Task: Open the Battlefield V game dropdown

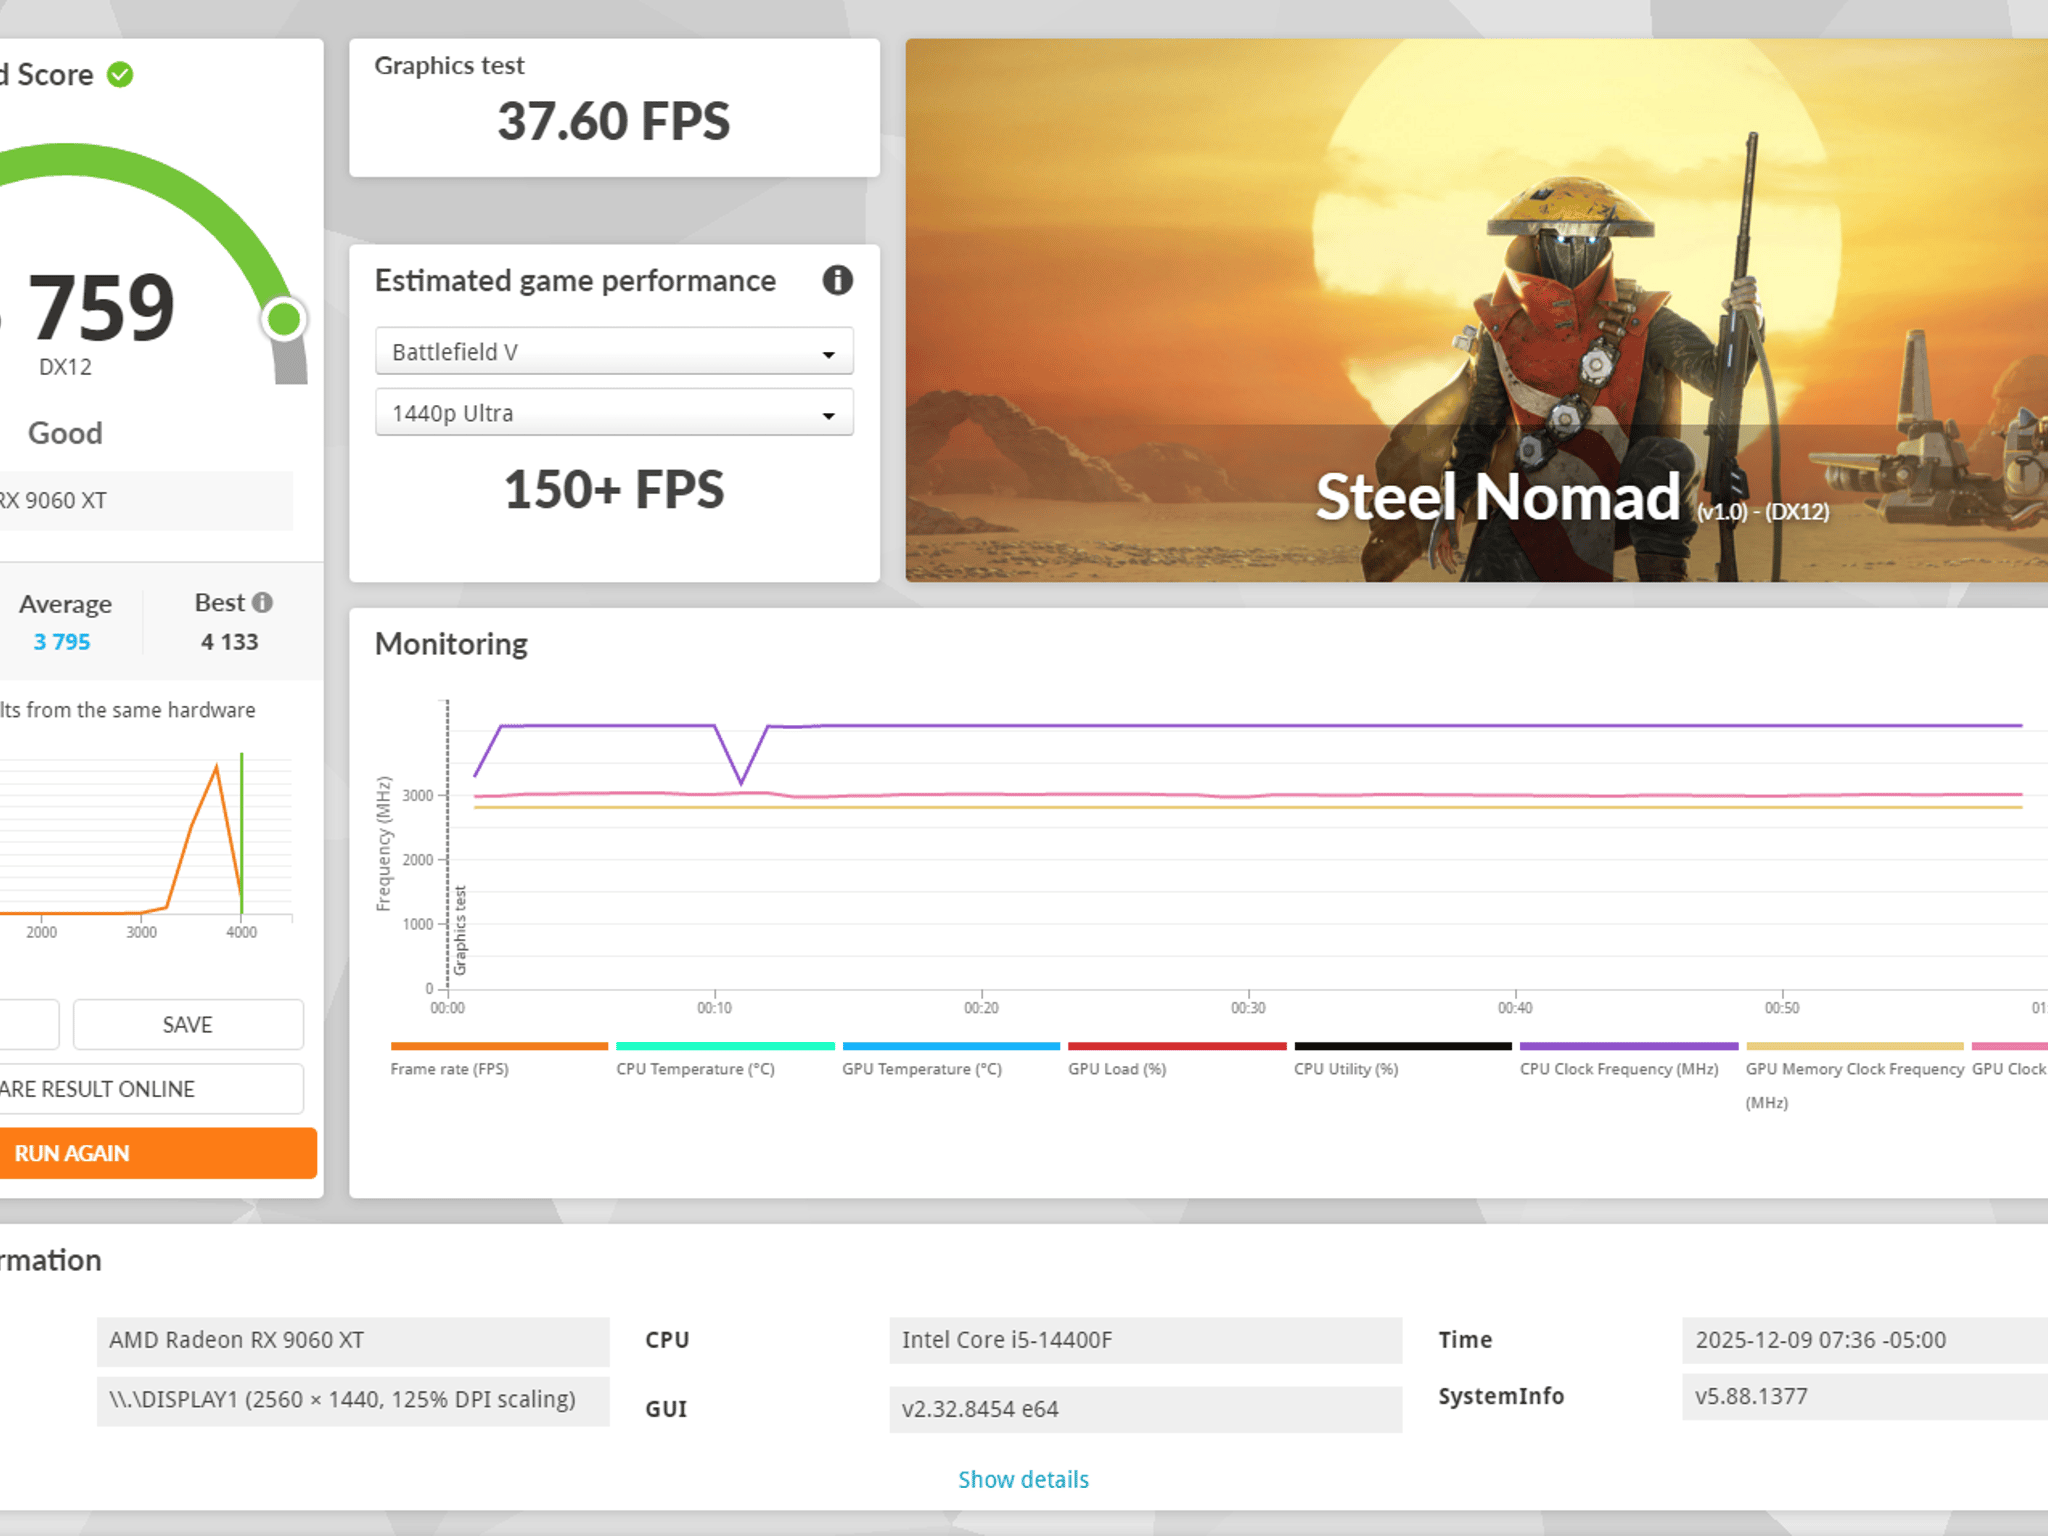Action: click(x=614, y=351)
